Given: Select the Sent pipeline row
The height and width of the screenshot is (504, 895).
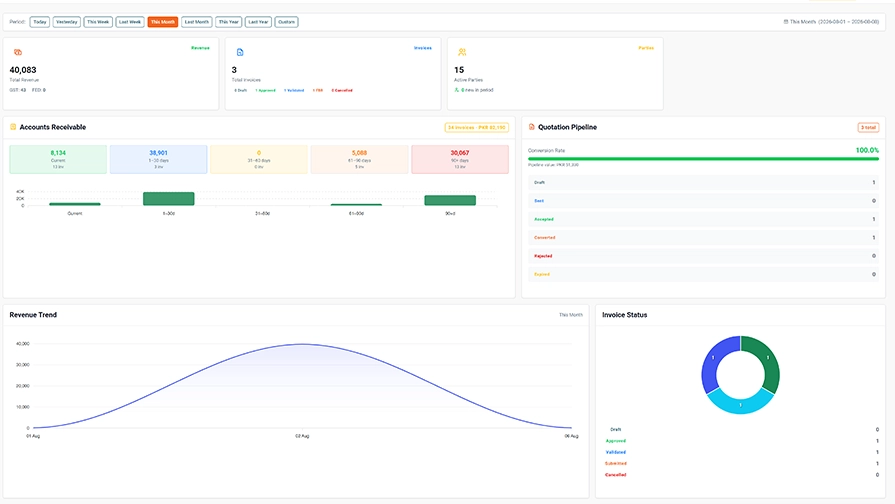Looking at the screenshot, I should [x=703, y=201].
